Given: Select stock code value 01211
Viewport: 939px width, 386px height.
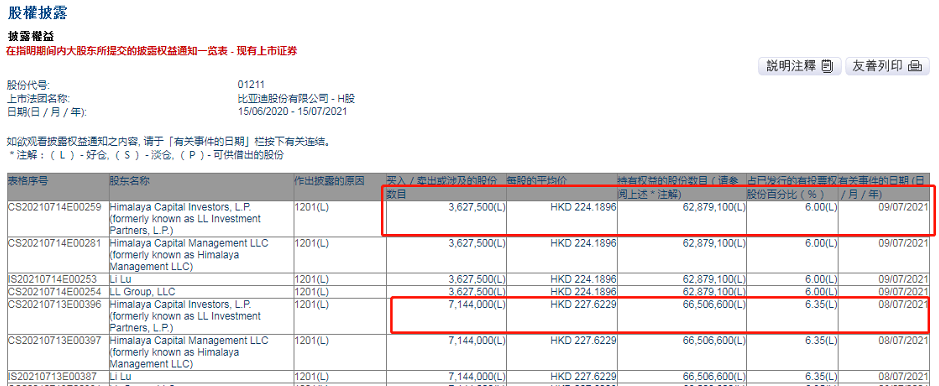Looking at the screenshot, I should (x=251, y=85).
